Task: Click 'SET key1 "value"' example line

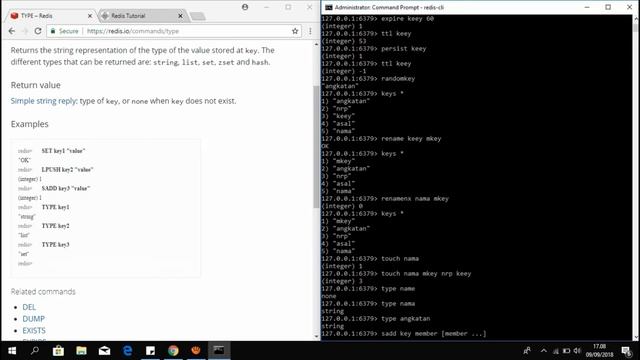Action: pos(63,151)
